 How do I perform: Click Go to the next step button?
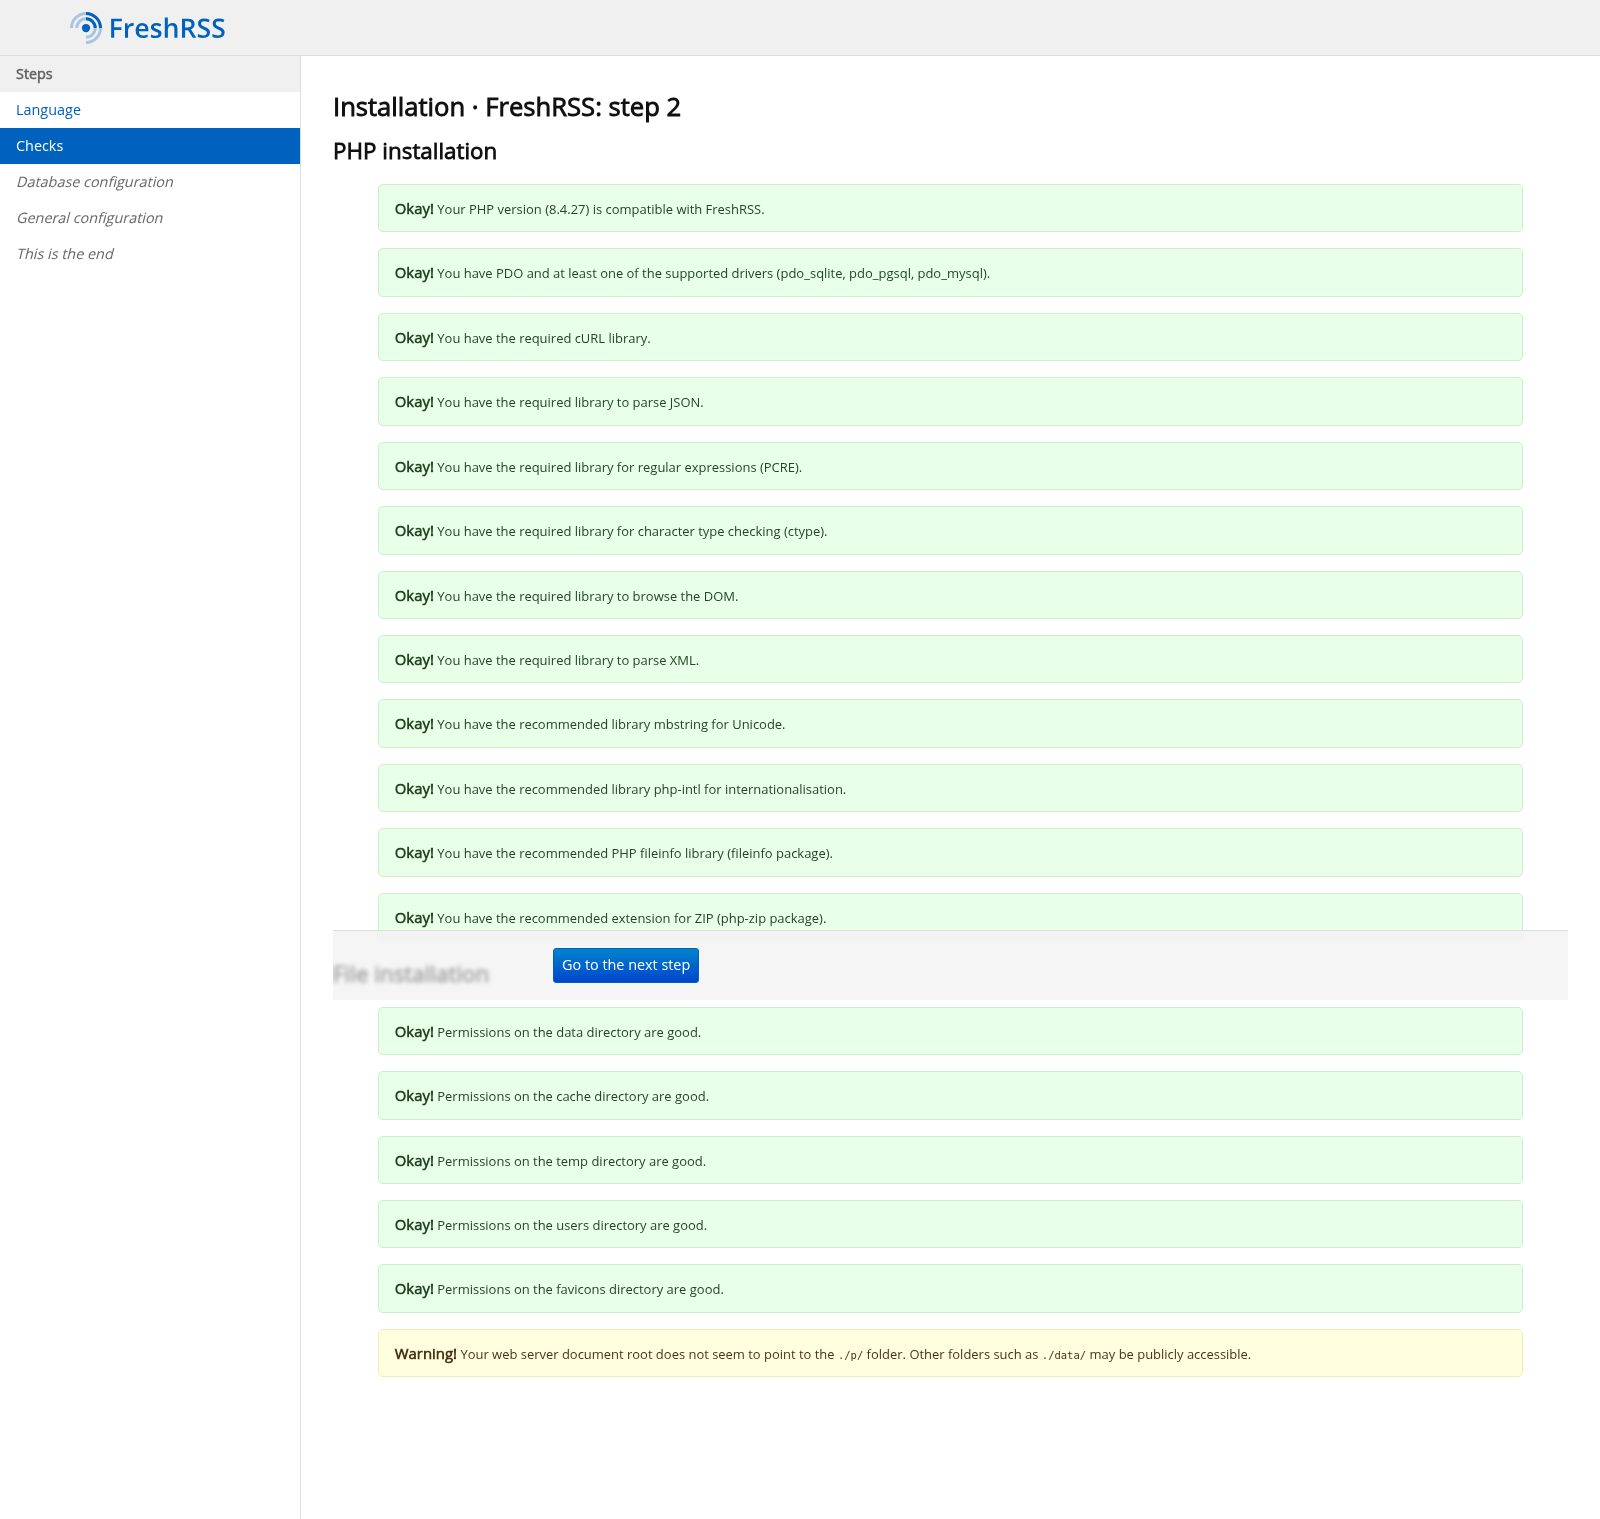626,965
